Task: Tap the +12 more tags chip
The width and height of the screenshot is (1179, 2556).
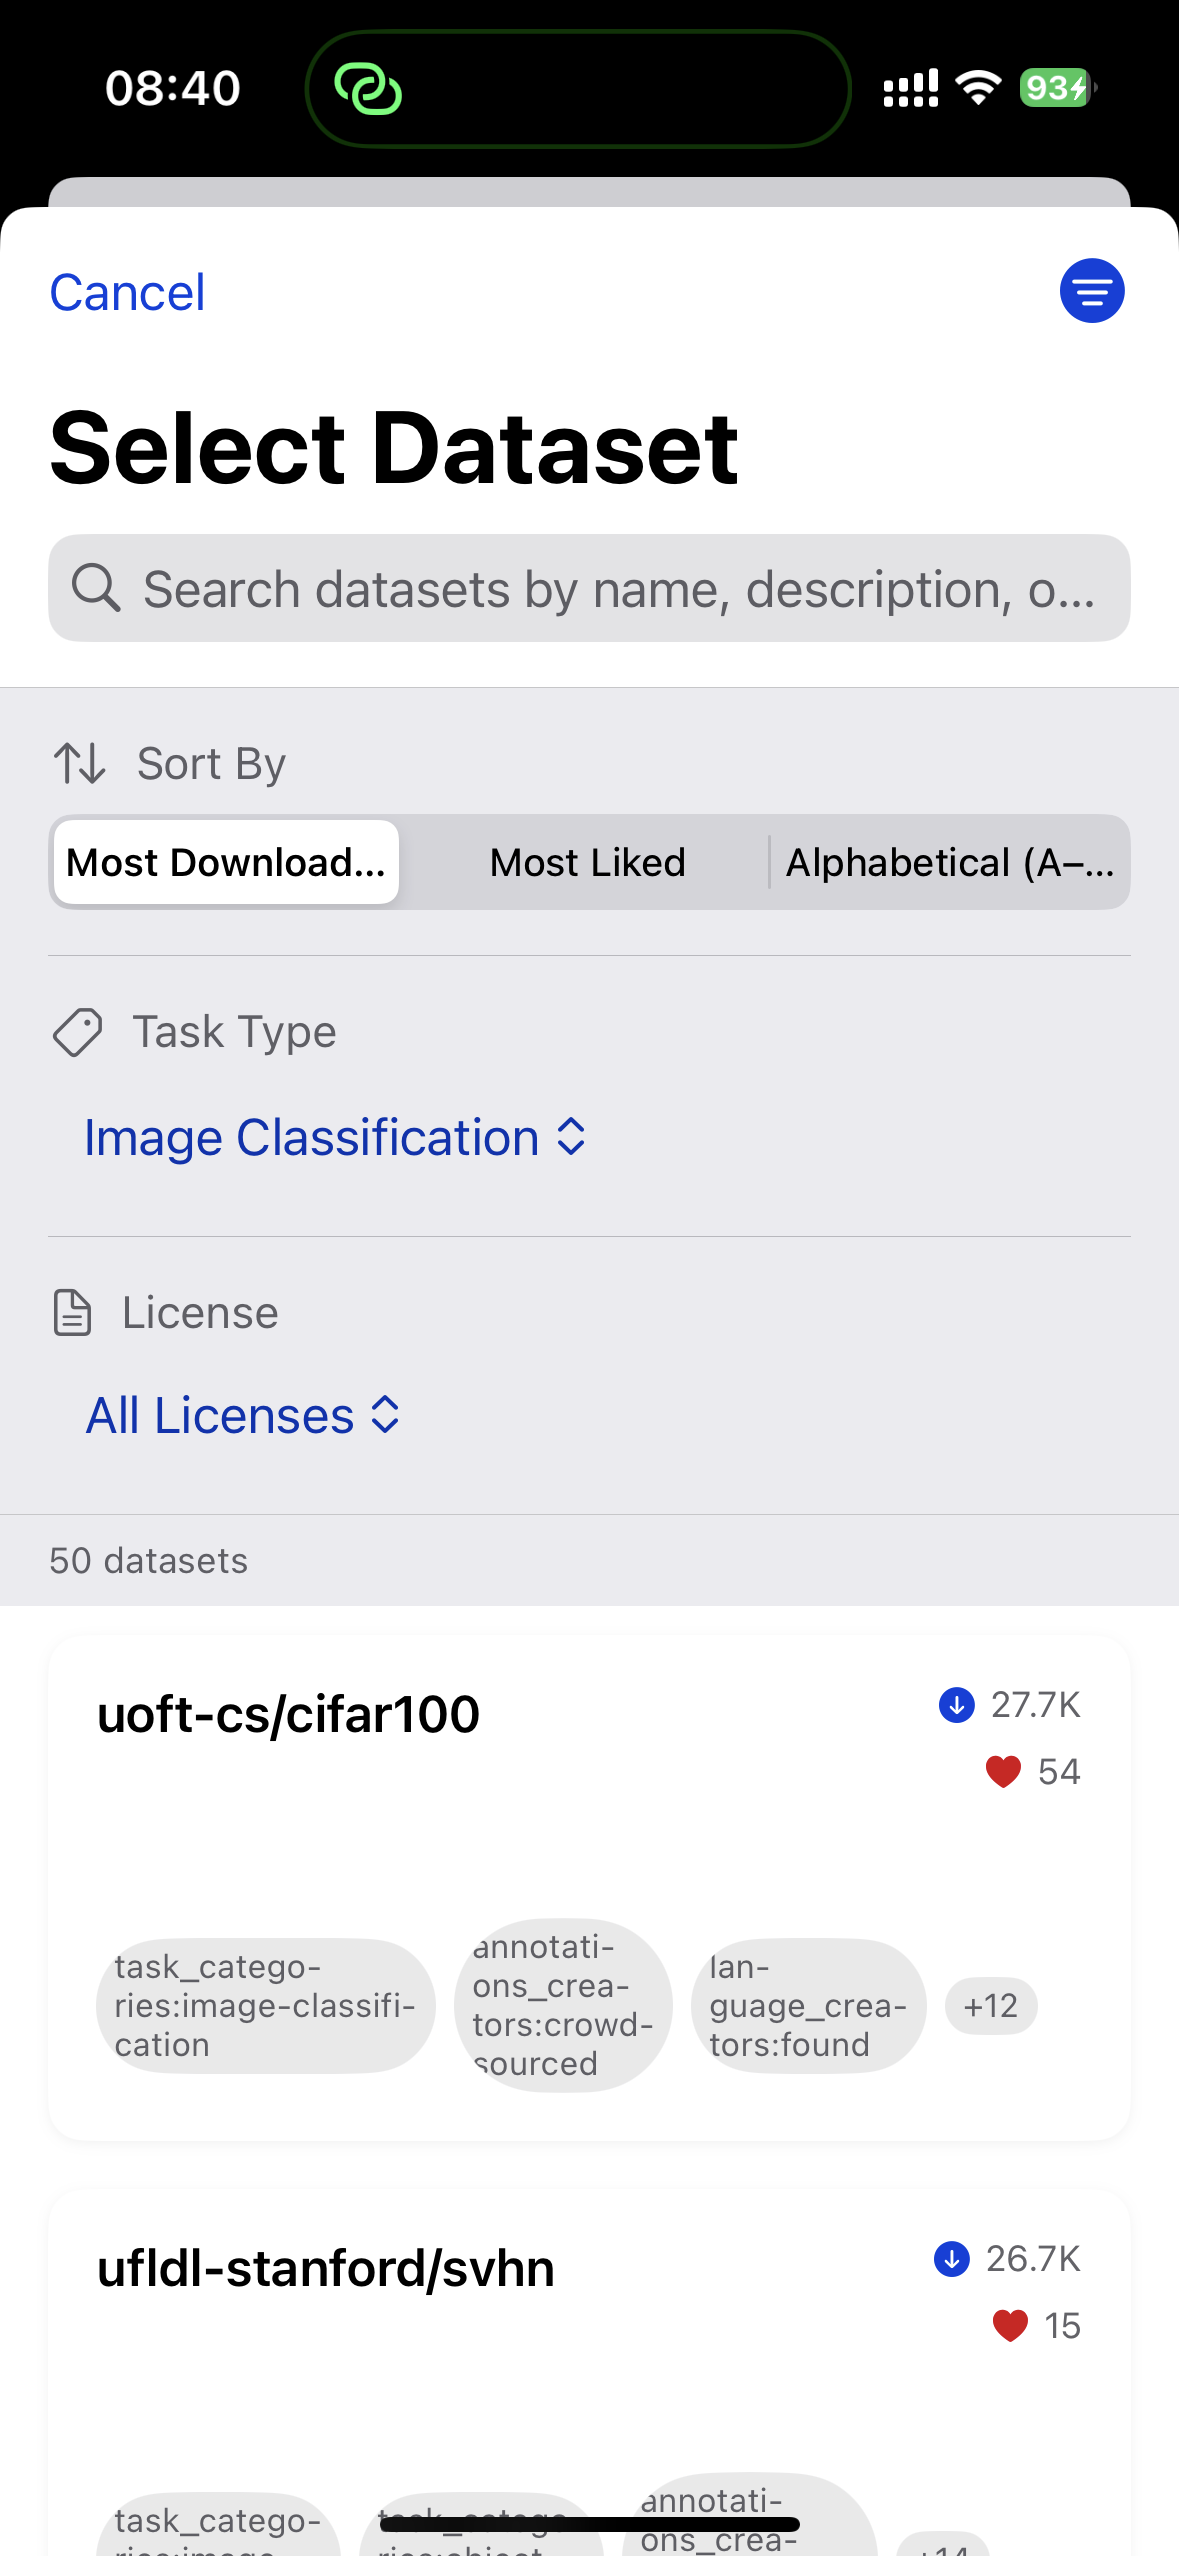Action: click(990, 2006)
